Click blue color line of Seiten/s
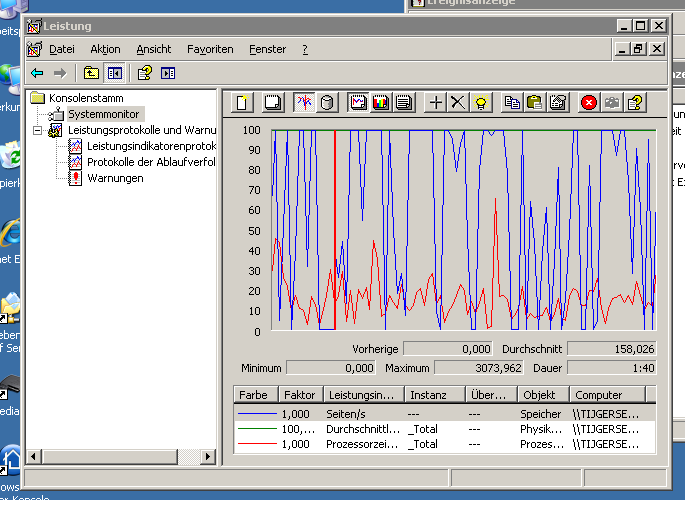Viewport: 685px width, 505px height. pyautogui.click(x=257, y=414)
